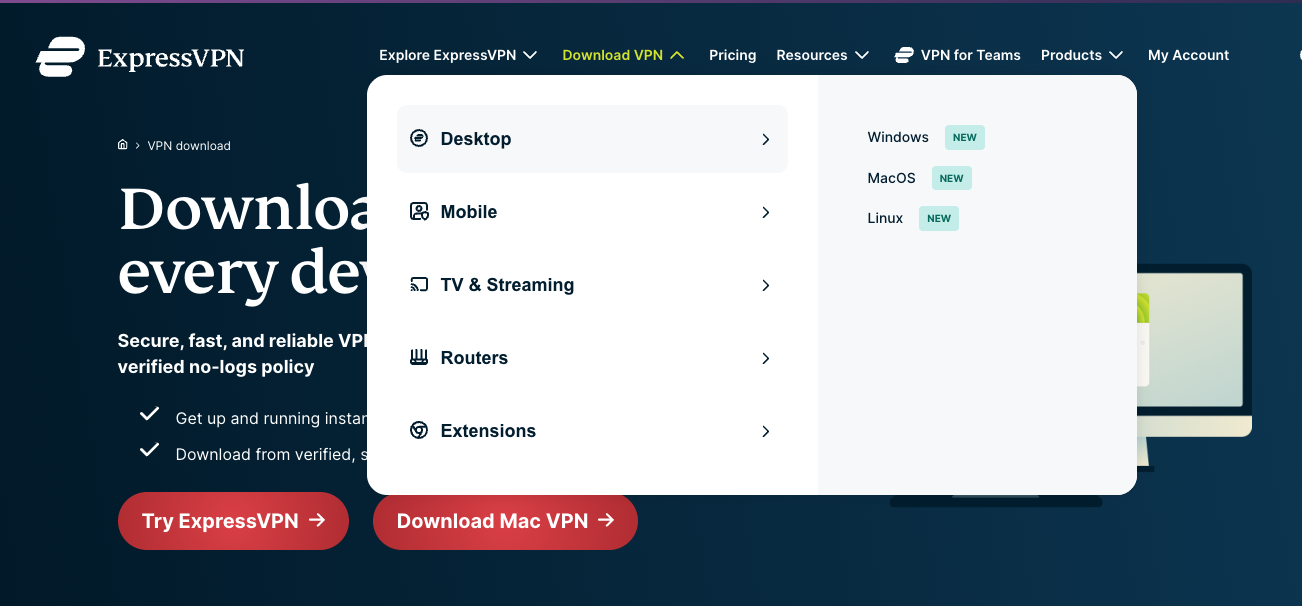Select TV & Streaming in the download menu
Viewport: 1302px width, 606px height.
(592, 285)
